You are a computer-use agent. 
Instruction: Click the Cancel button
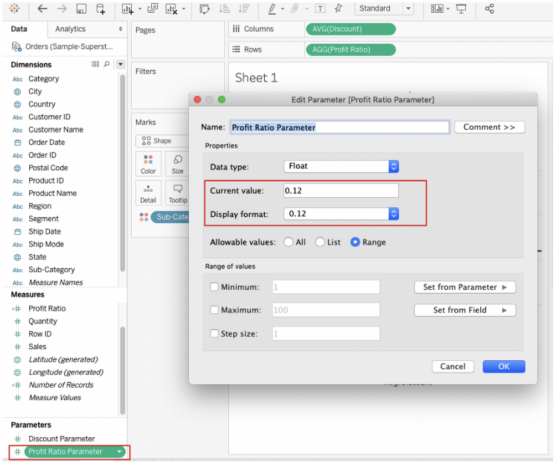[x=453, y=367]
